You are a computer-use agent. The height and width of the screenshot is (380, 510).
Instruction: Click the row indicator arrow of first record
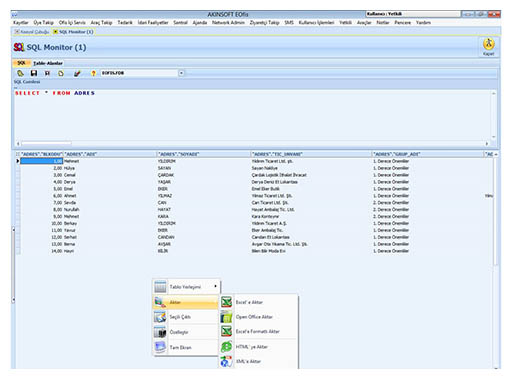coord(18,161)
